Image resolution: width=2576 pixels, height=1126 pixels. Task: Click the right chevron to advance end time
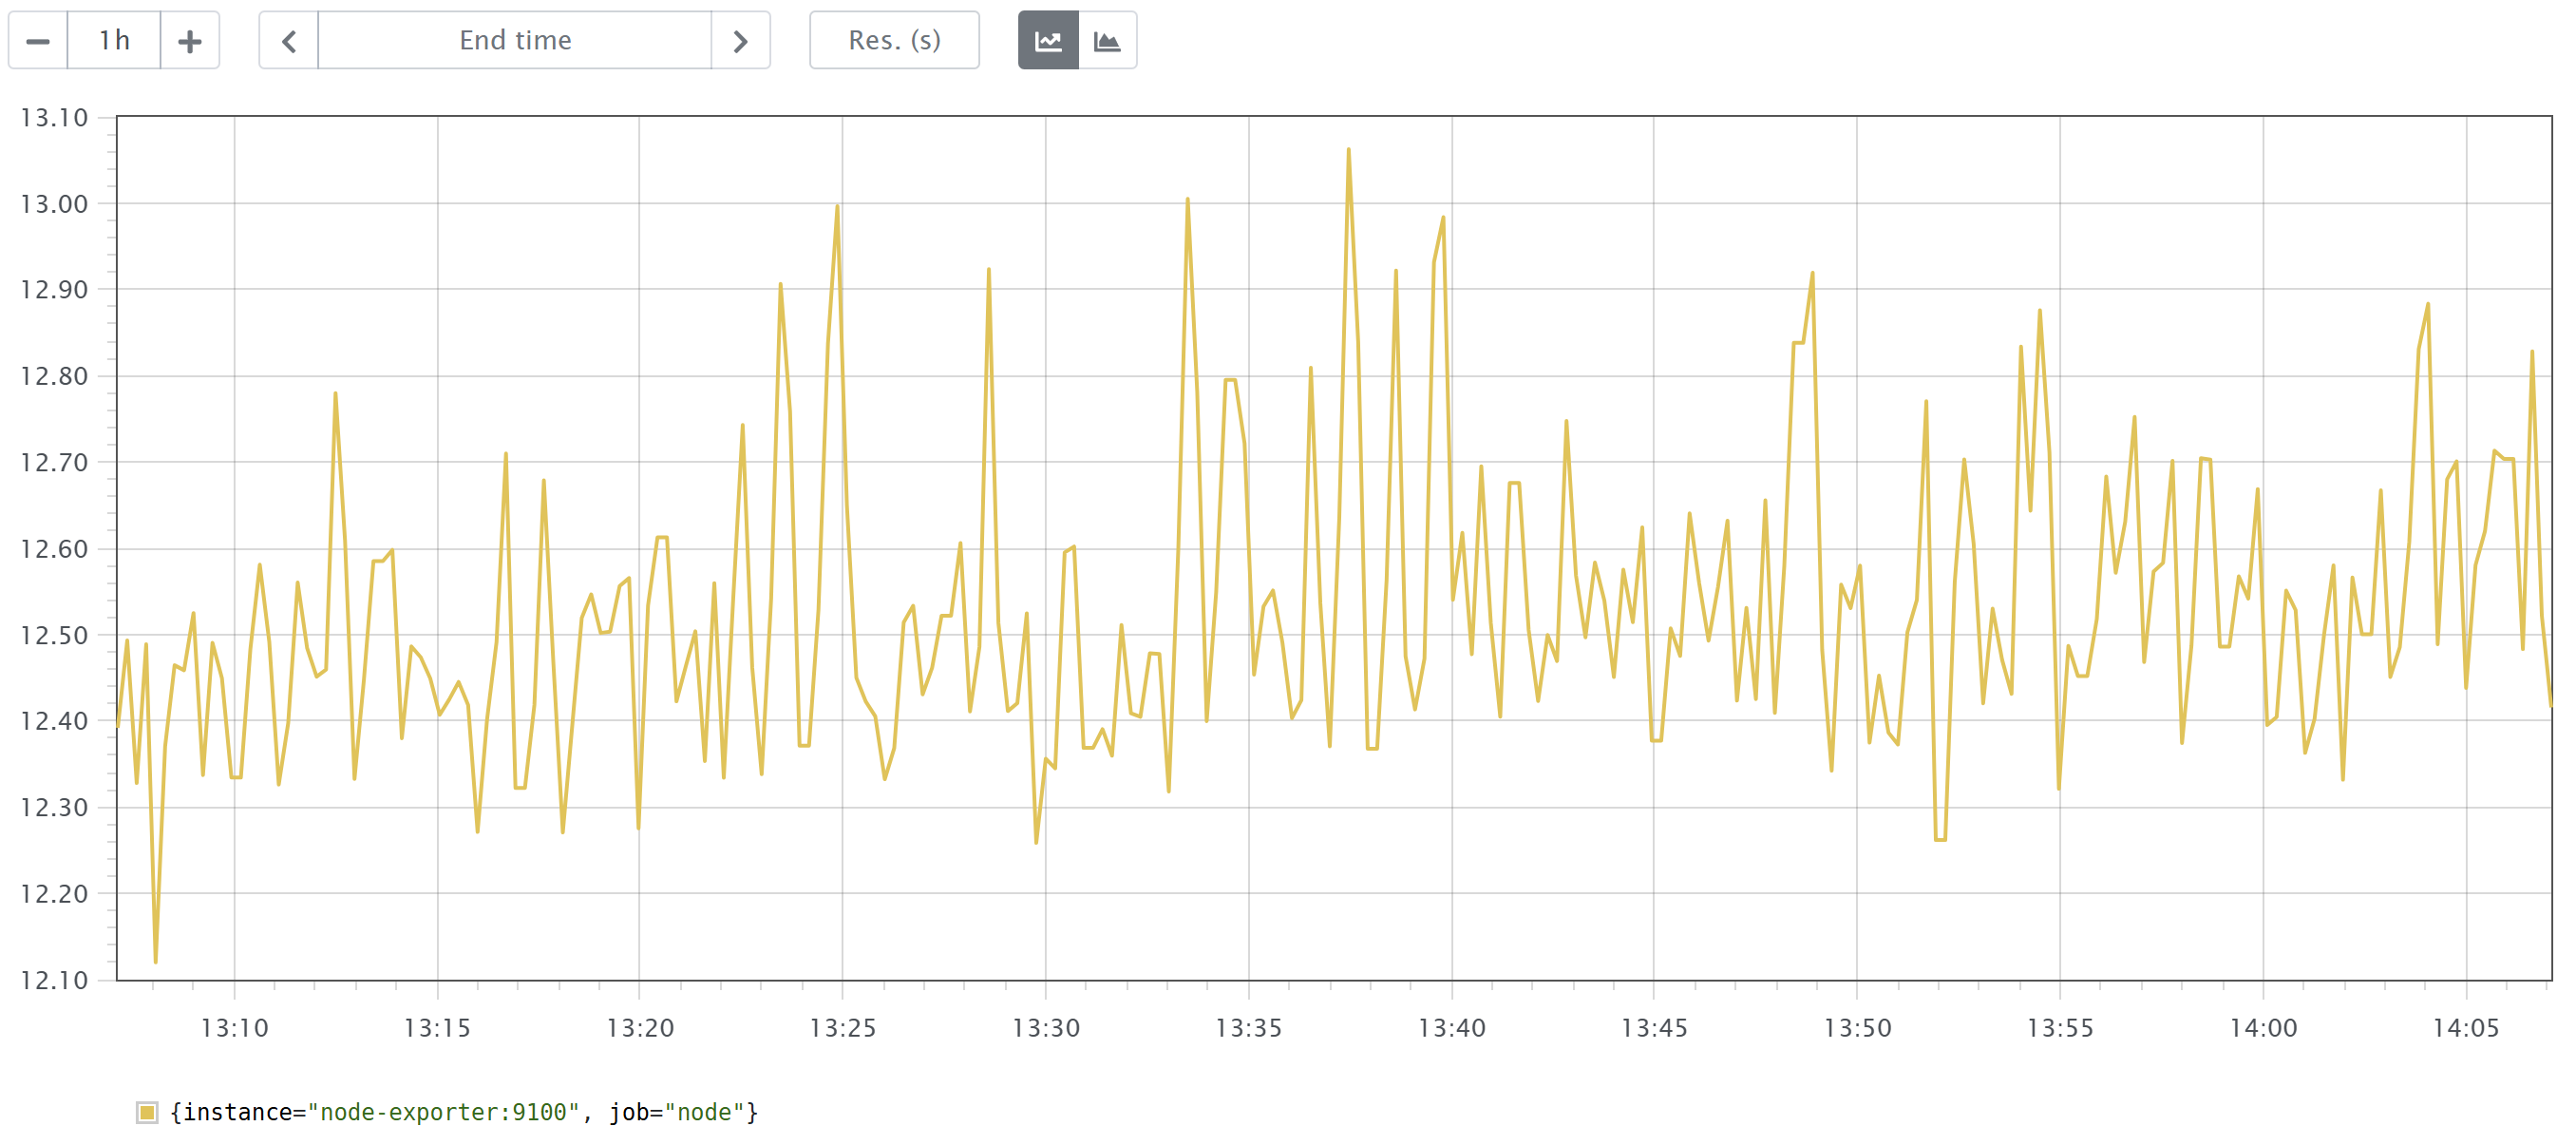tap(740, 40)
